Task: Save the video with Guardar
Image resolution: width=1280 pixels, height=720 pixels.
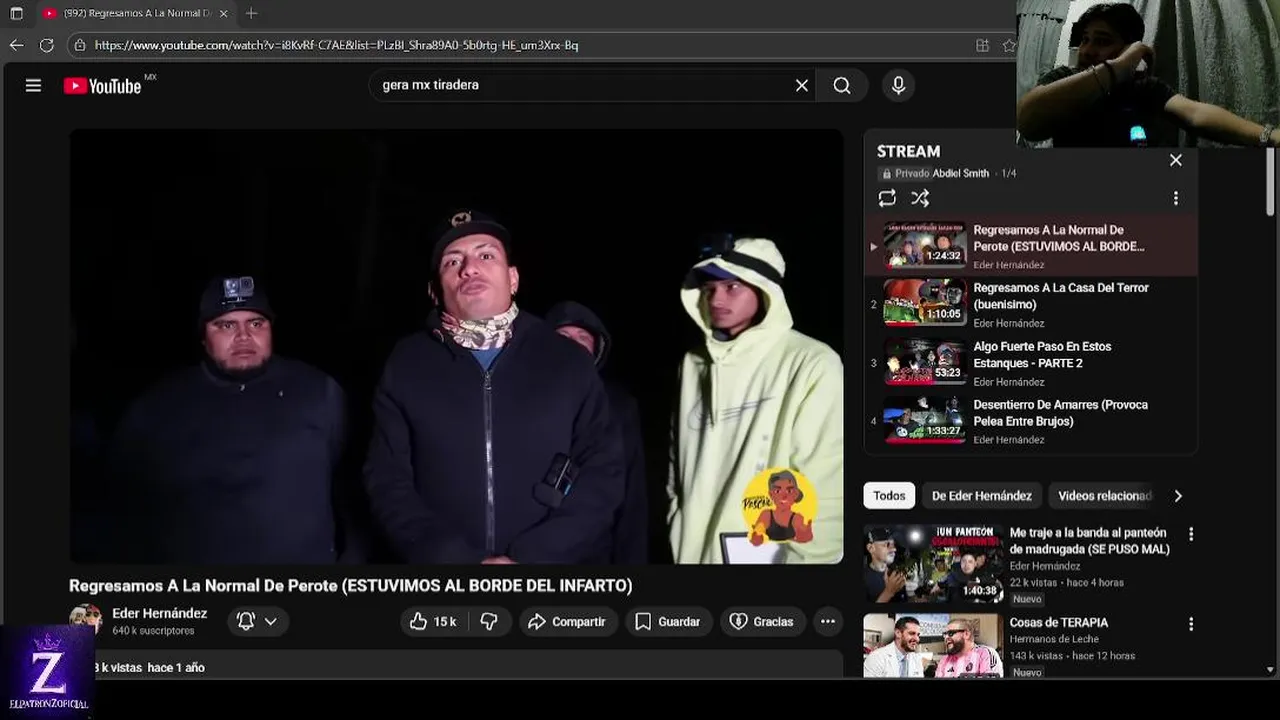Action: coord(668,621)
